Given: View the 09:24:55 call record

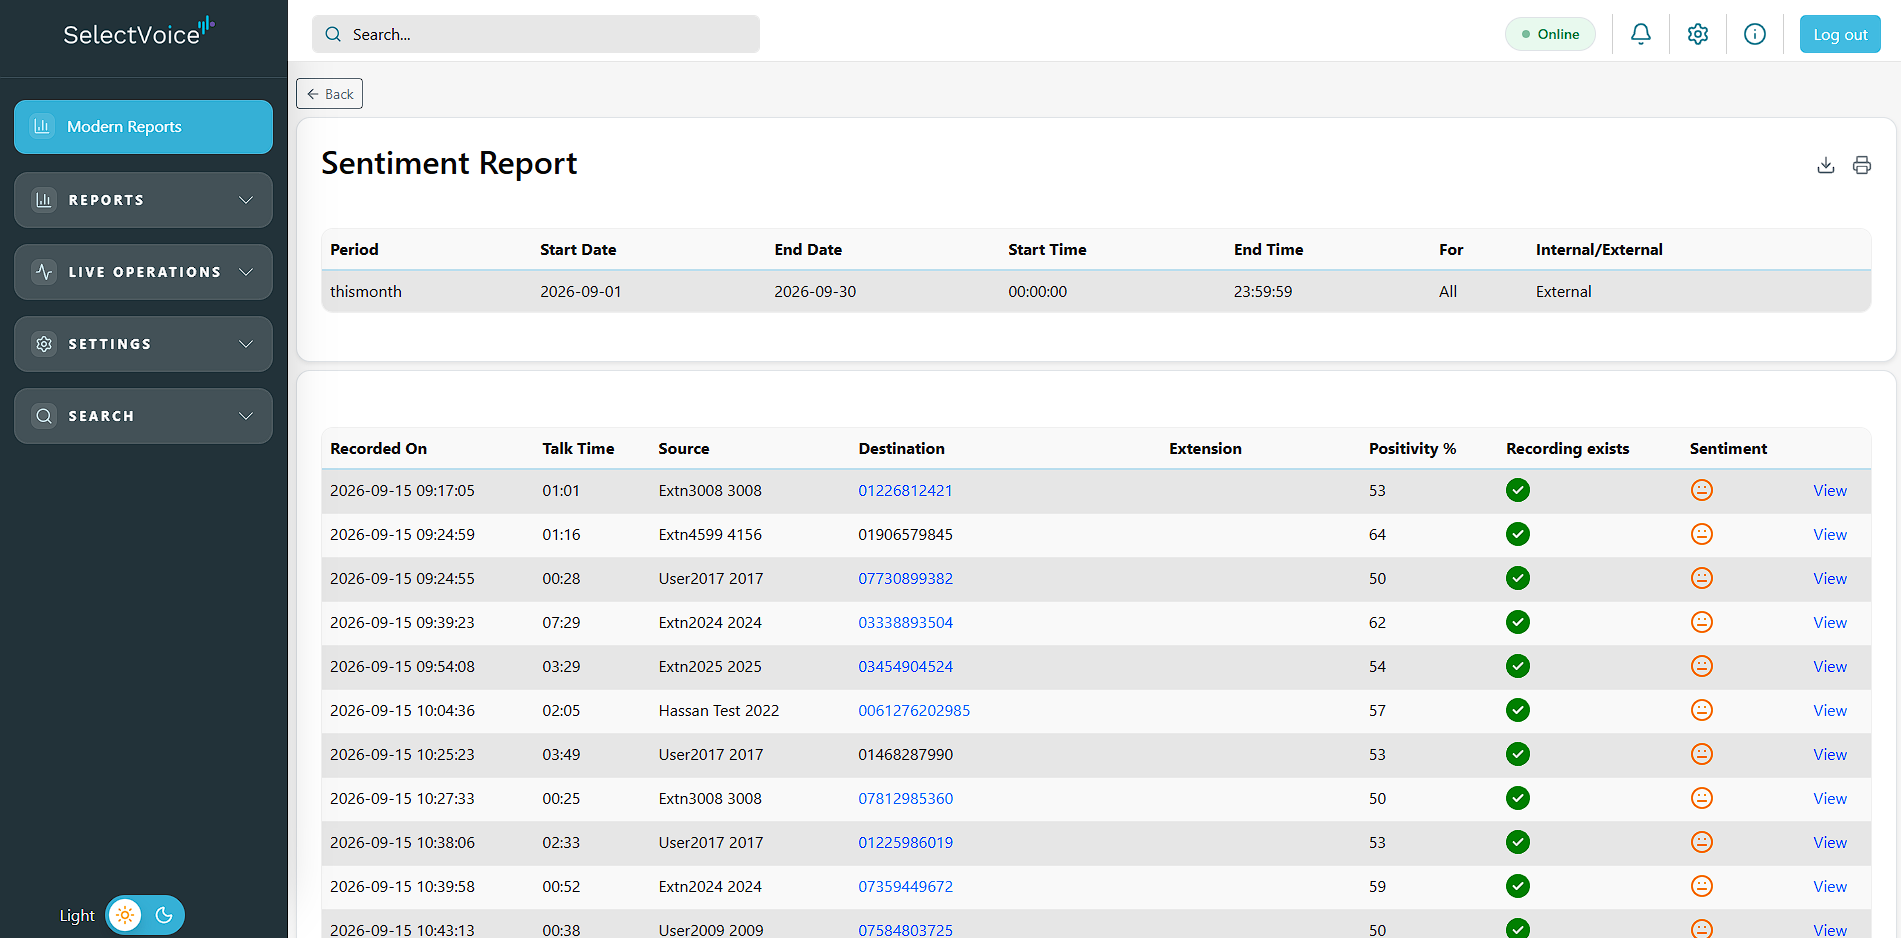Looking at the screenshot, I should pyautogui.click(x=1830, y=578).
